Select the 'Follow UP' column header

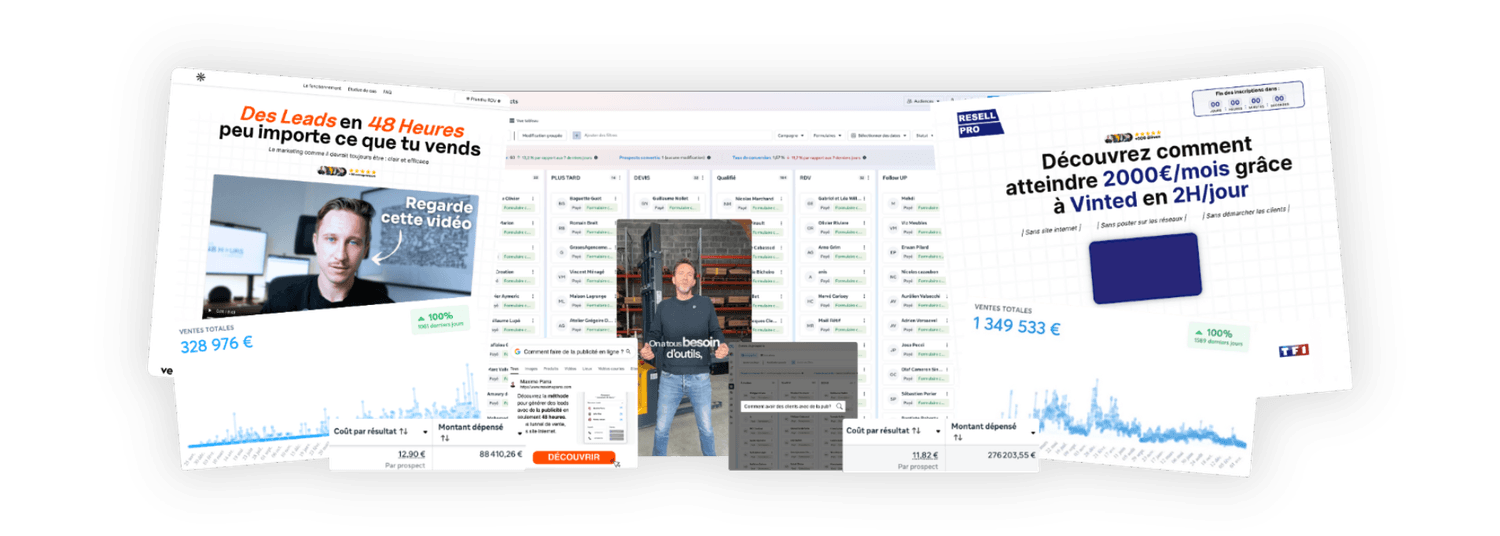pos(895,177)
